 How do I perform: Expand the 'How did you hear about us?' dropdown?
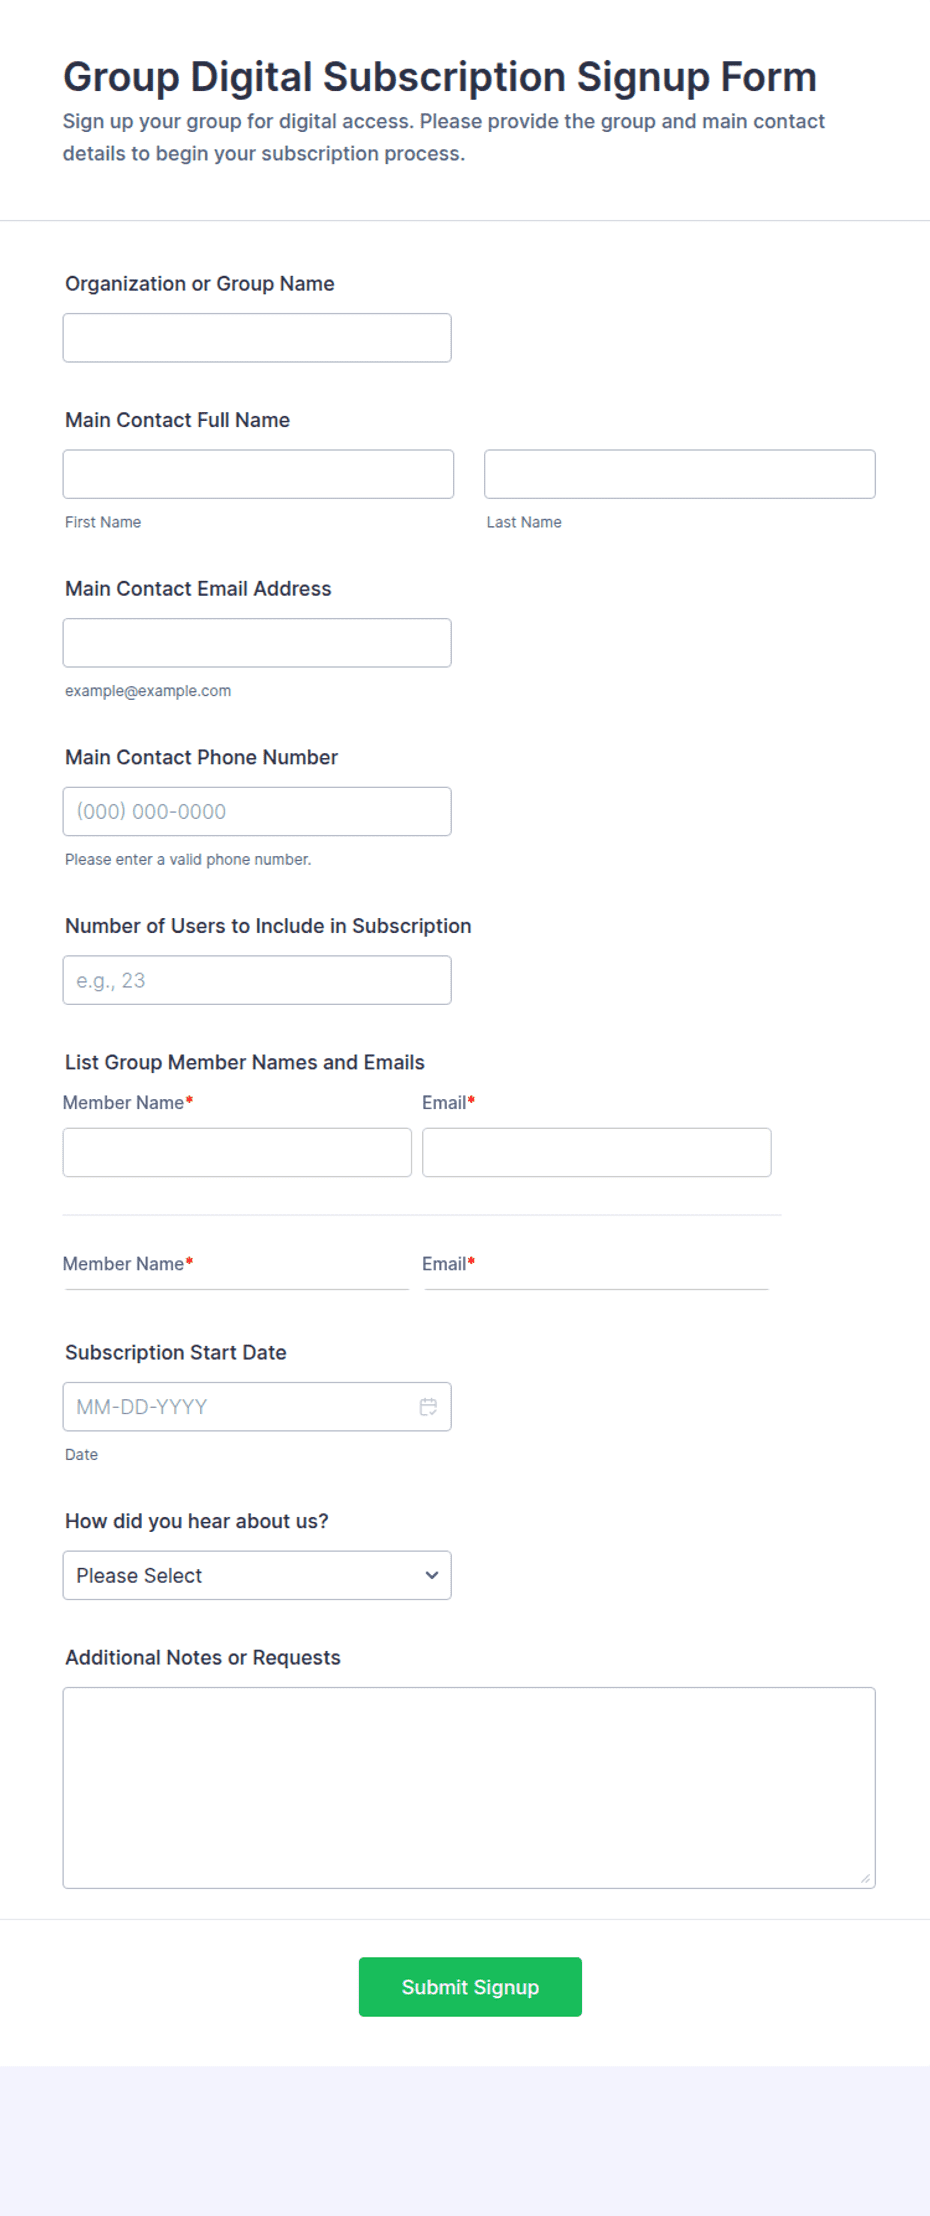click(x=257, y=1575)
